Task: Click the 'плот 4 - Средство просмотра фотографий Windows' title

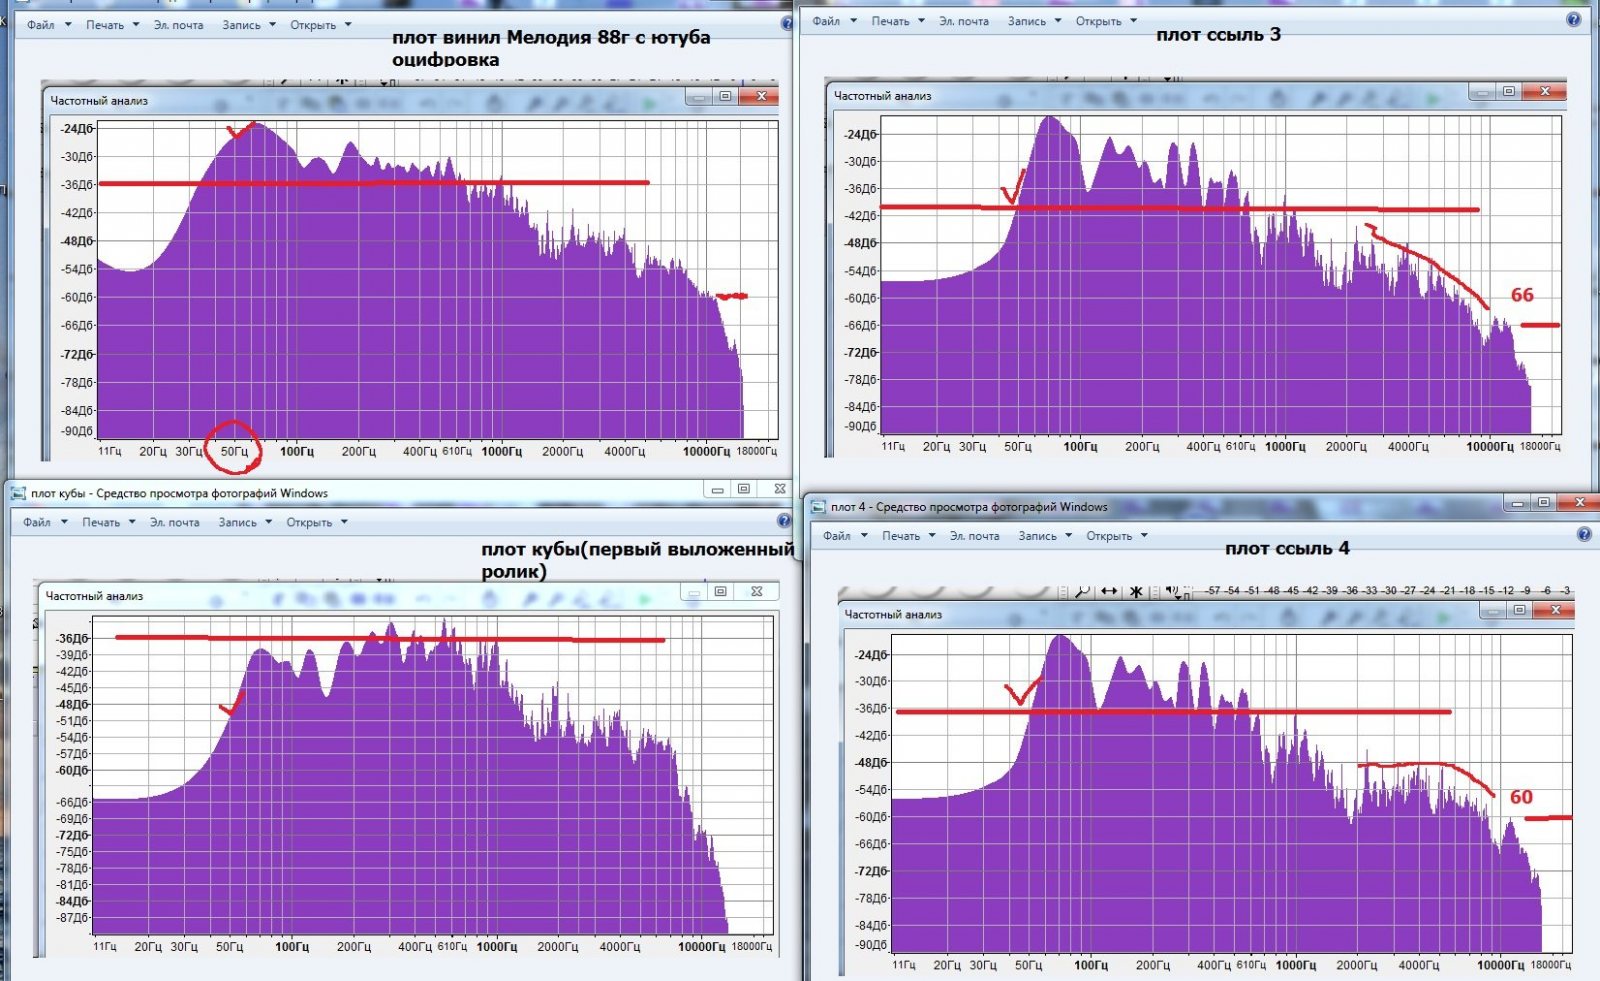Action: point(969,507)
